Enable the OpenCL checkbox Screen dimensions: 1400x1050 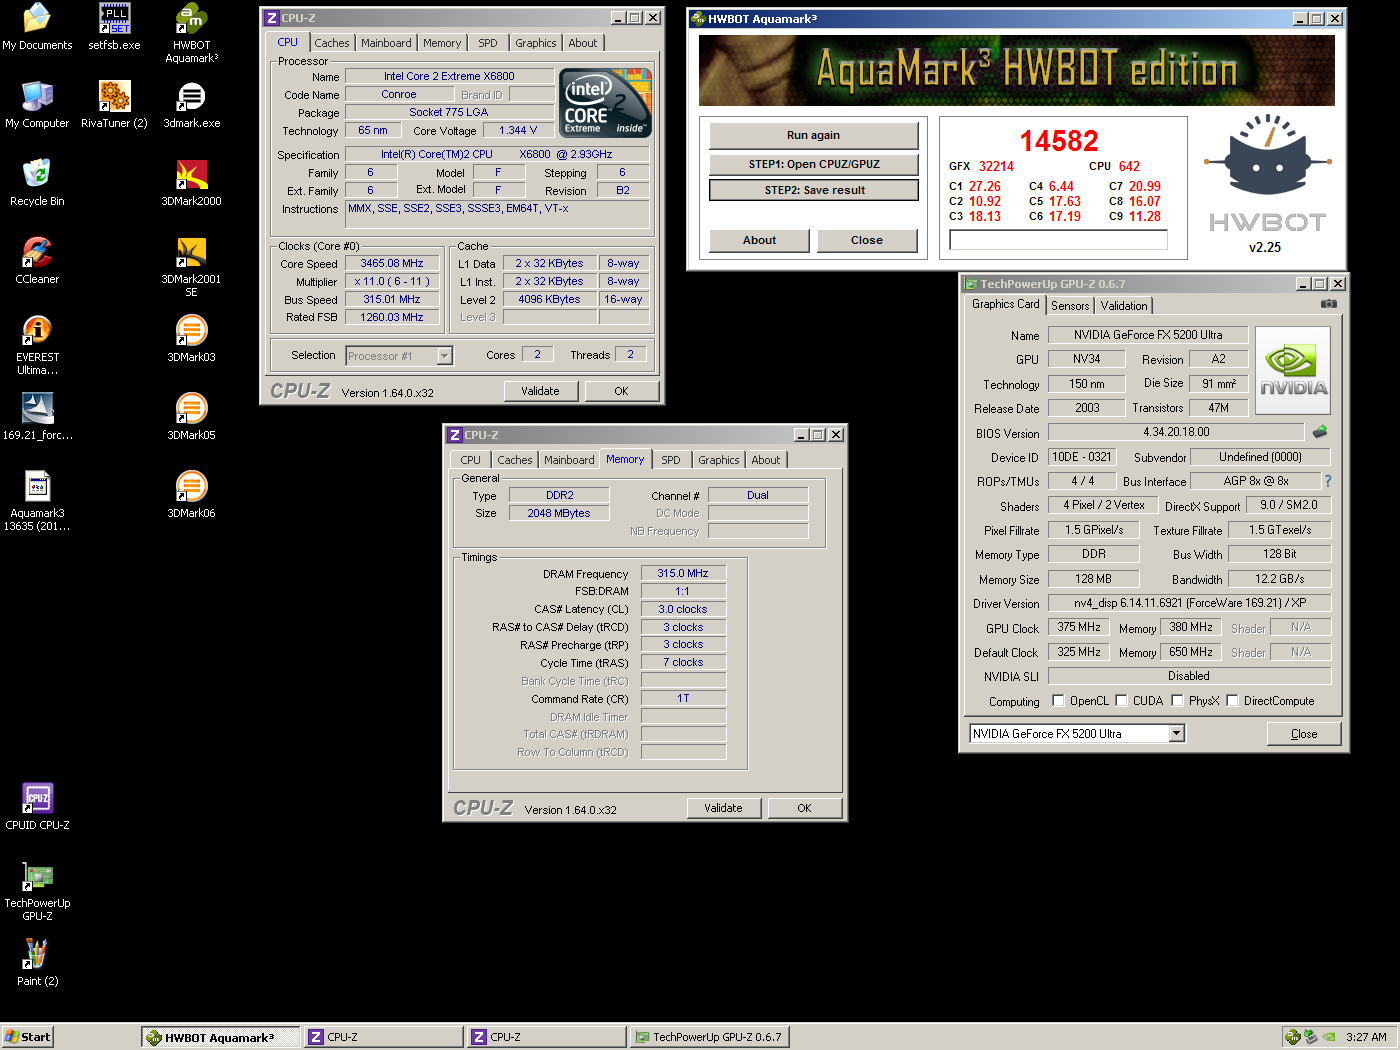[x=1058, y=701]
